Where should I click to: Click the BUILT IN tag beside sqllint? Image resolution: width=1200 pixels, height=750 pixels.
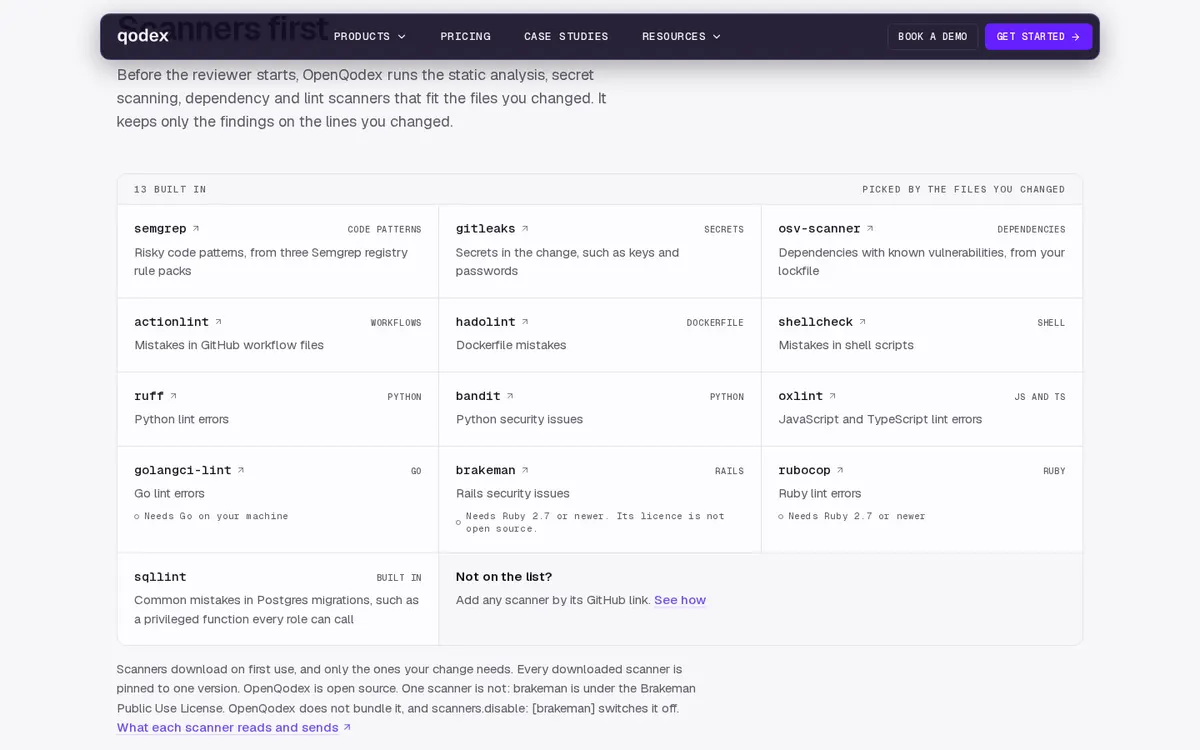pyautogui.click(x=399, y=578)
